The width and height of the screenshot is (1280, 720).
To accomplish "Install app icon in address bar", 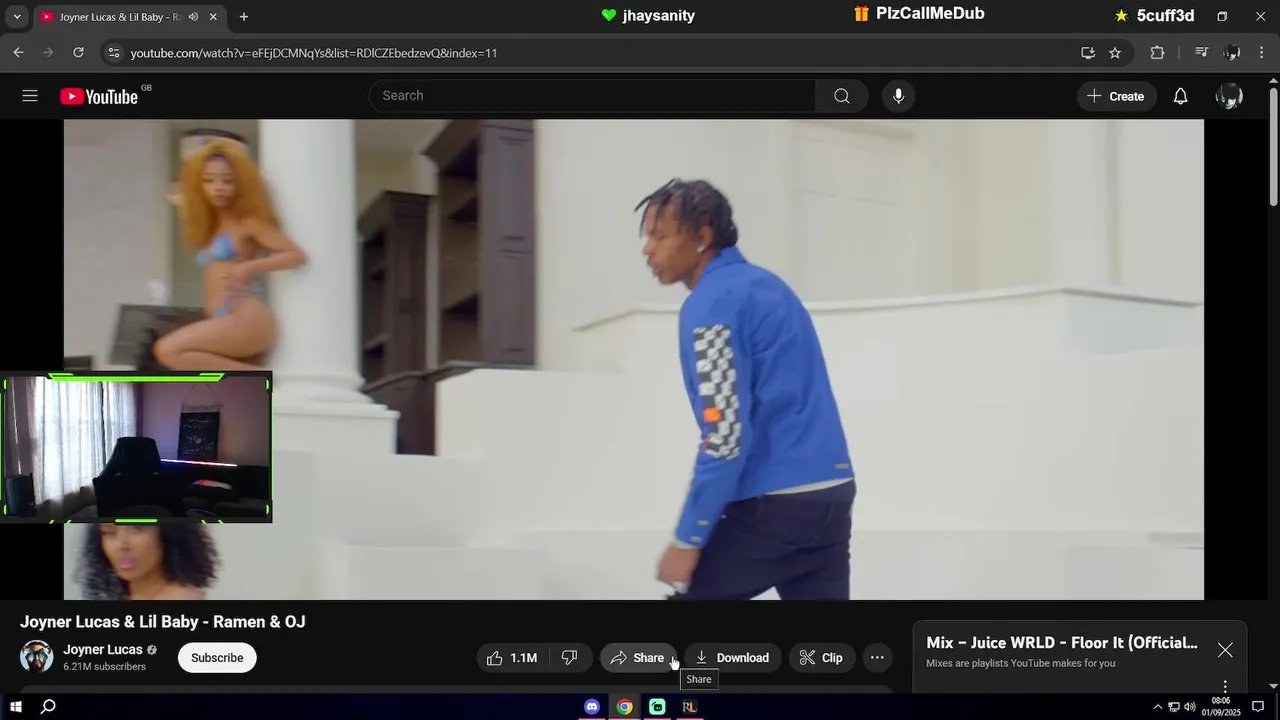I will coord(1088,52).
